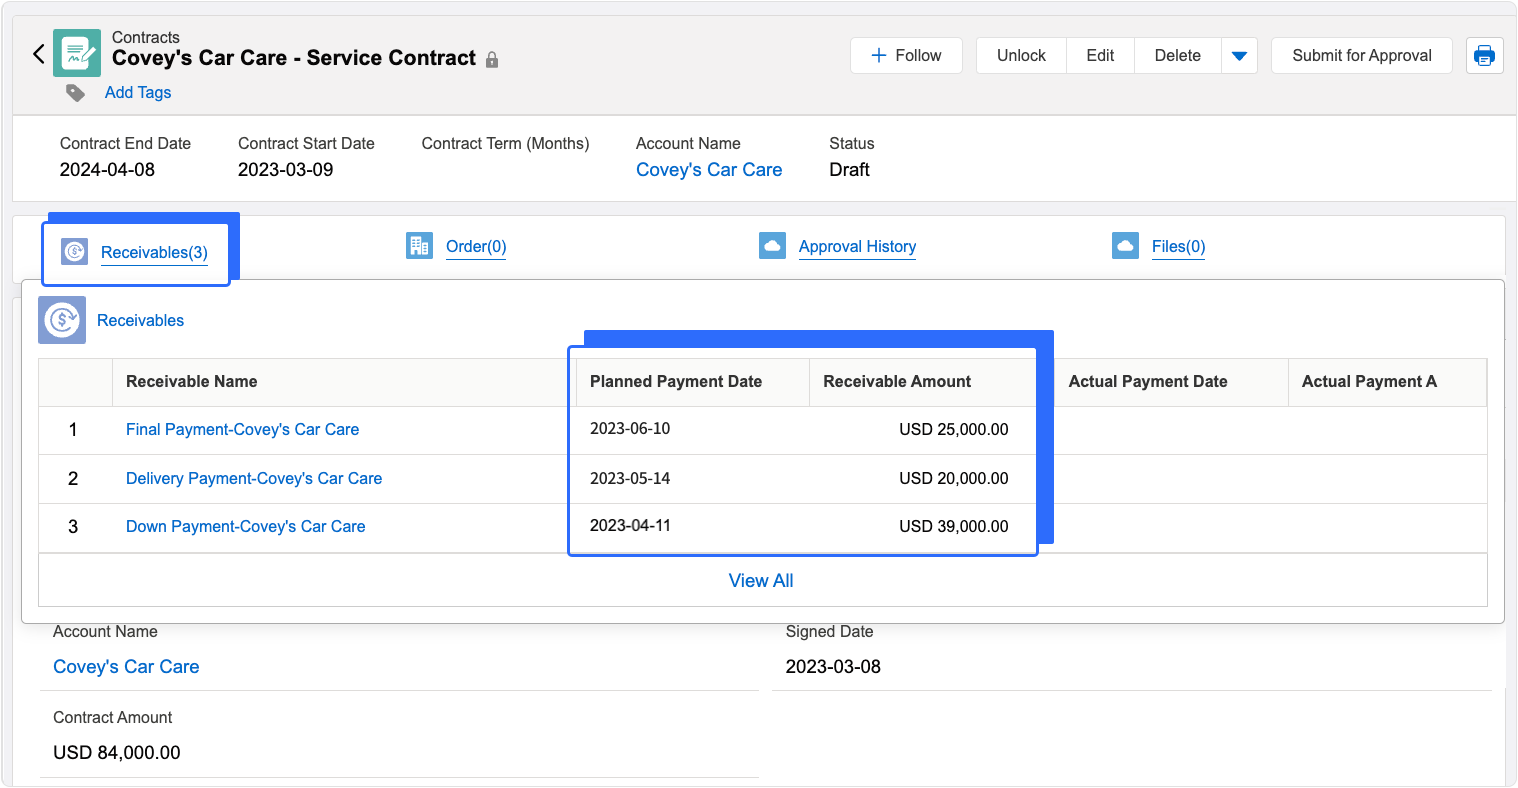Click the Follow button

click(x=906, y=56)
